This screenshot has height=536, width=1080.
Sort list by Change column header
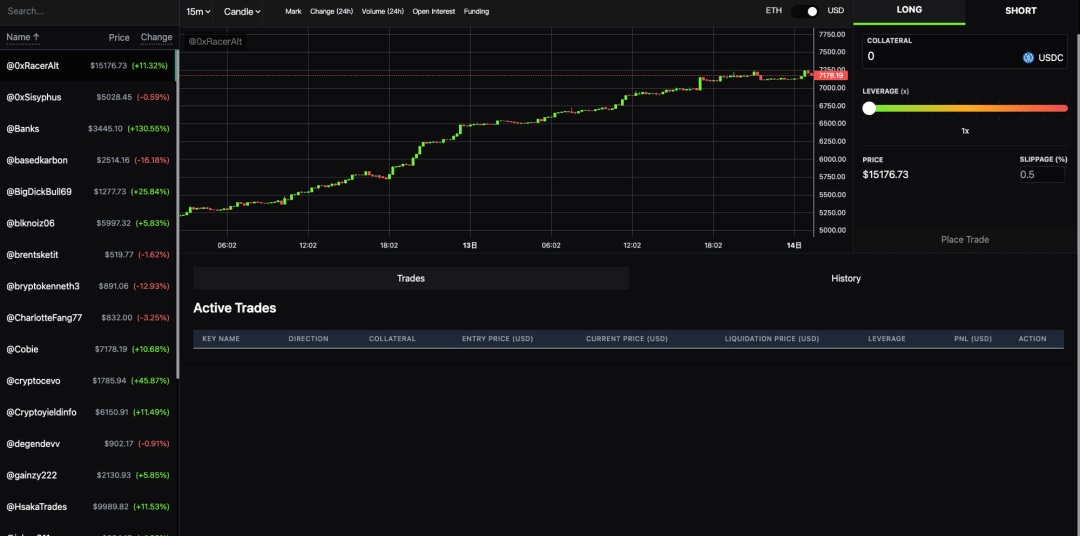[x=156, y=37]
